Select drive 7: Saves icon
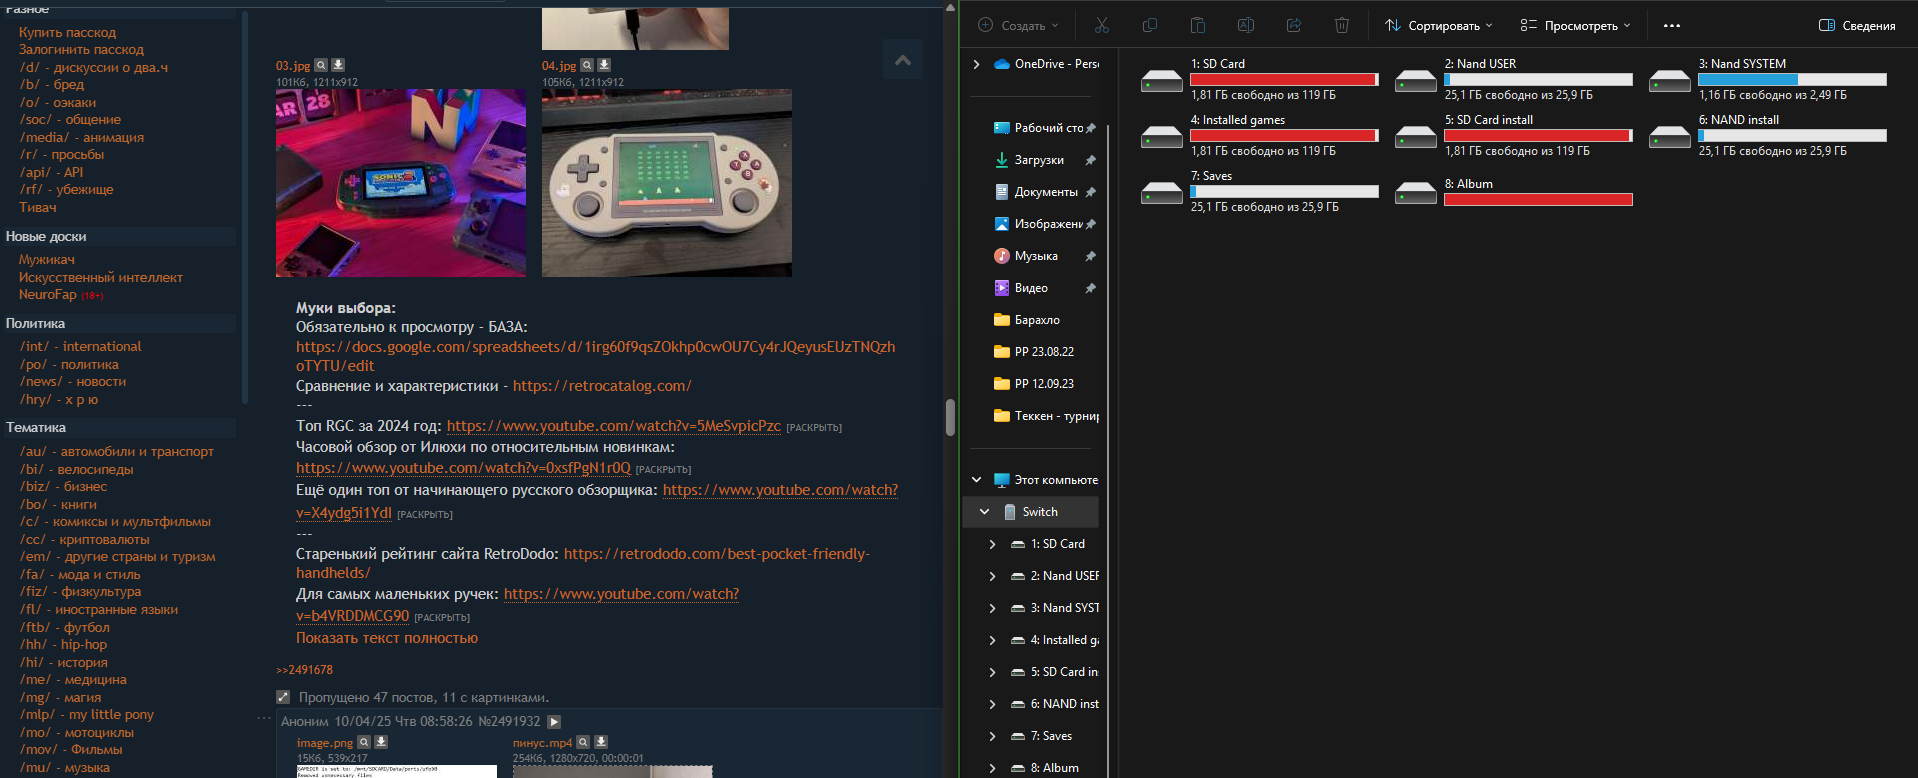This screenshot has height=778, width=1918. click(x=1162, y=192)
